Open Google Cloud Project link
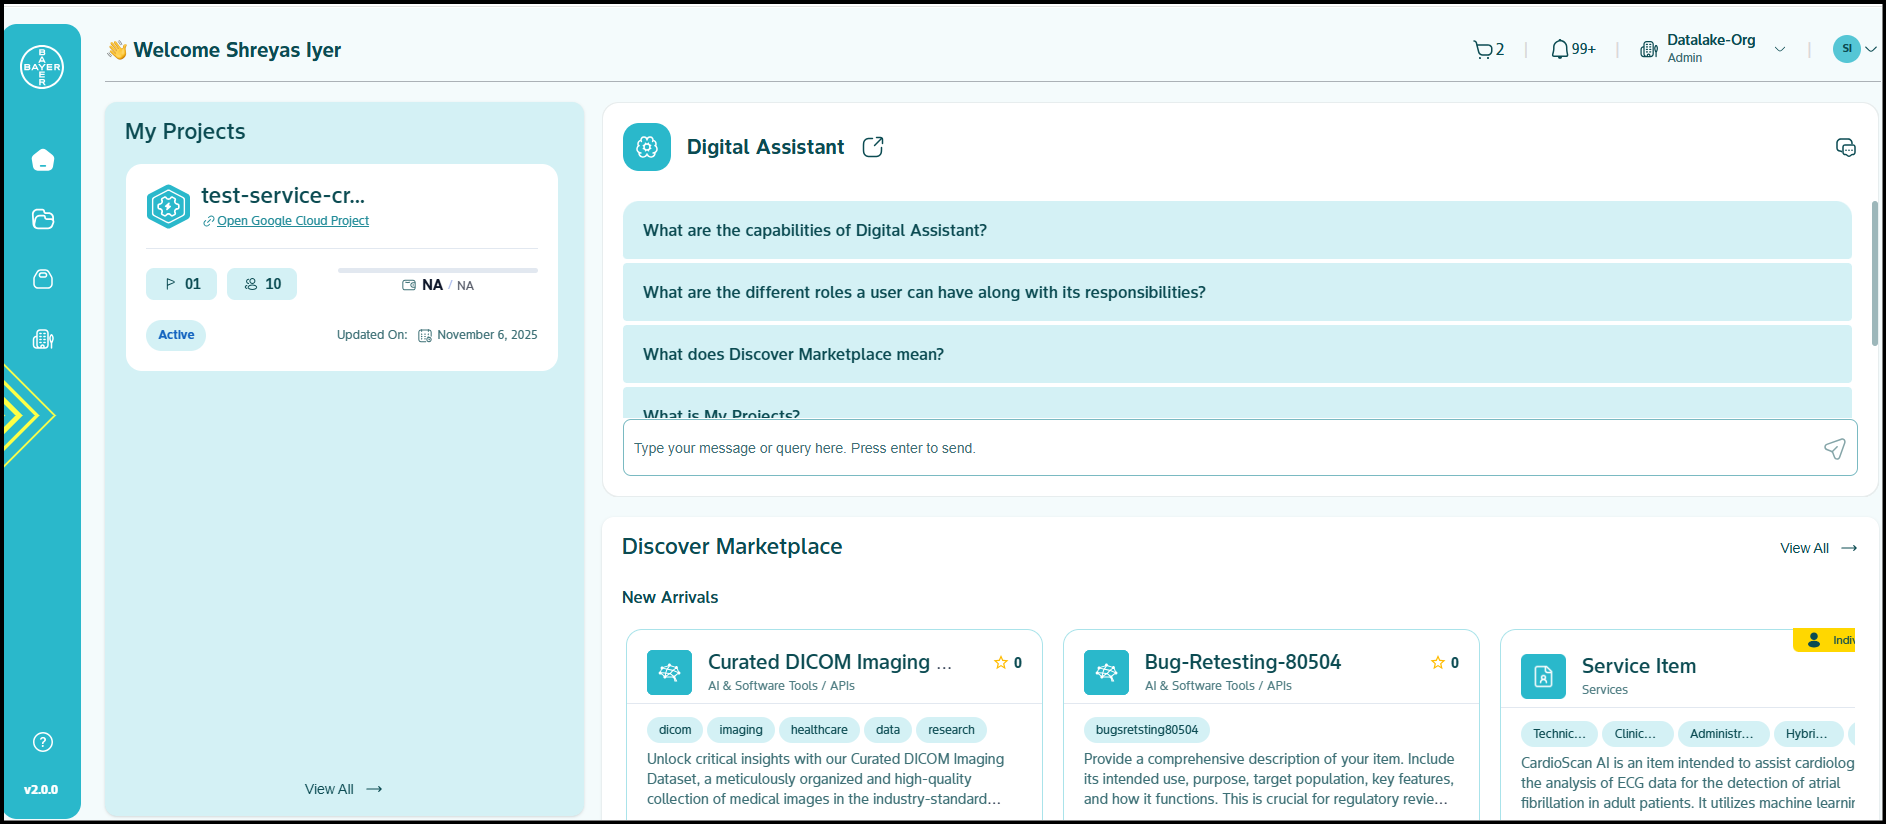 [292, 221]
